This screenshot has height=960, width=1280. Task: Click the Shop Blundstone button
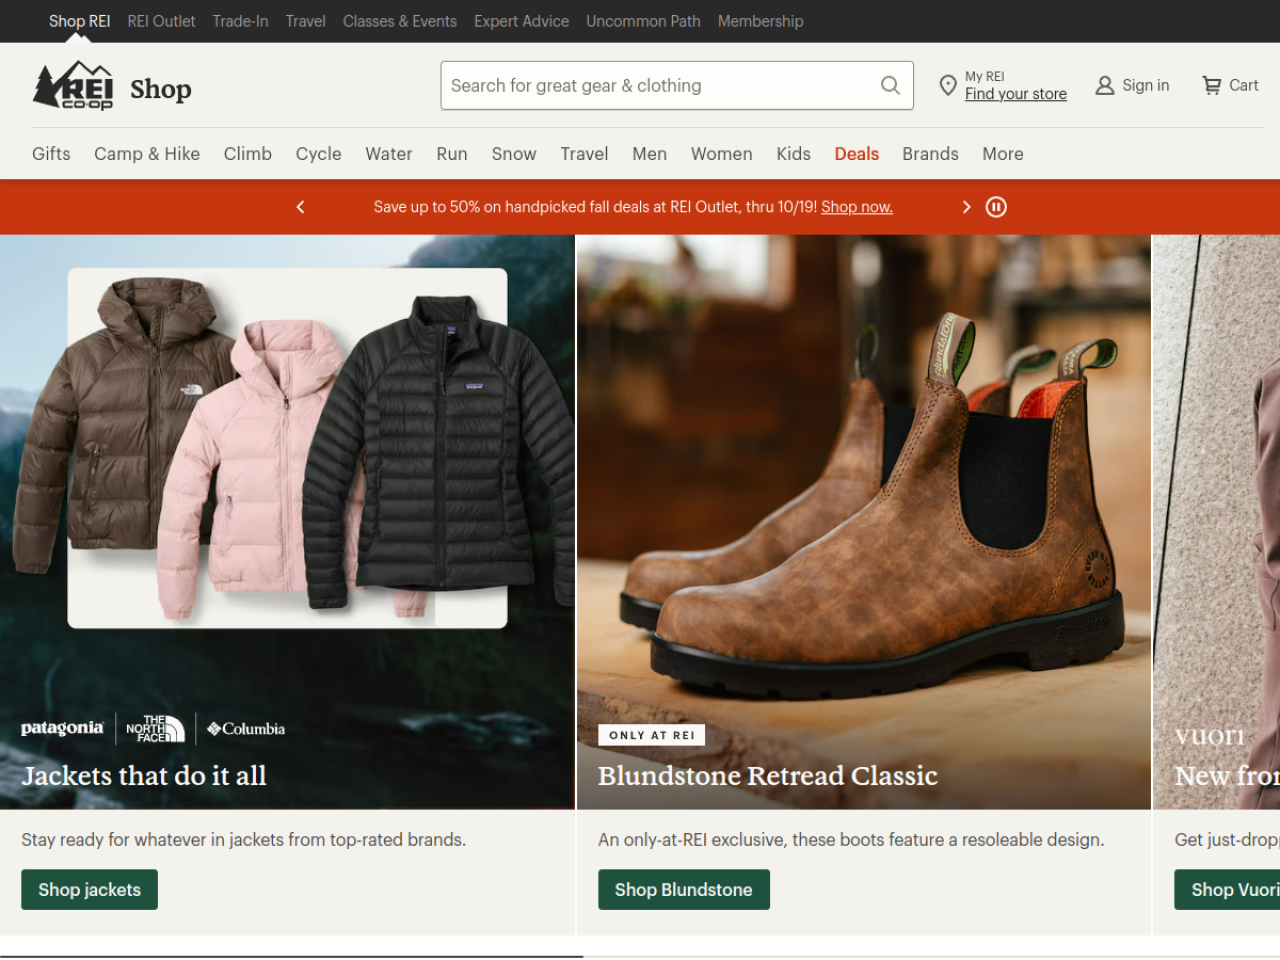[x=684, y=890]
